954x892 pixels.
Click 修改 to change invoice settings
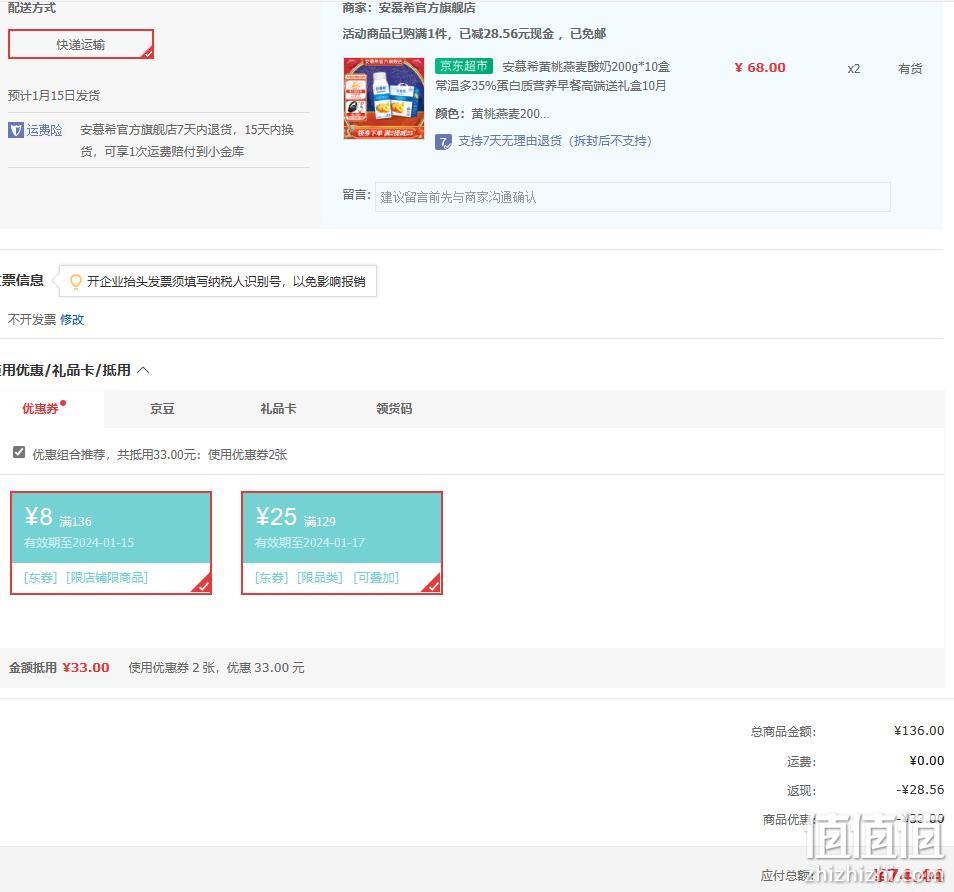pyautogui.click(x=72, y=319)
